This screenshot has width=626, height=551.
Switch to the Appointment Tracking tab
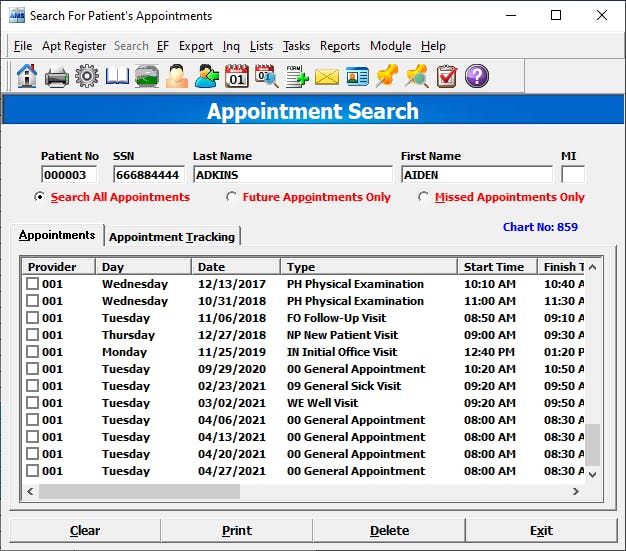pyautogui.click(x=172, y=237)
